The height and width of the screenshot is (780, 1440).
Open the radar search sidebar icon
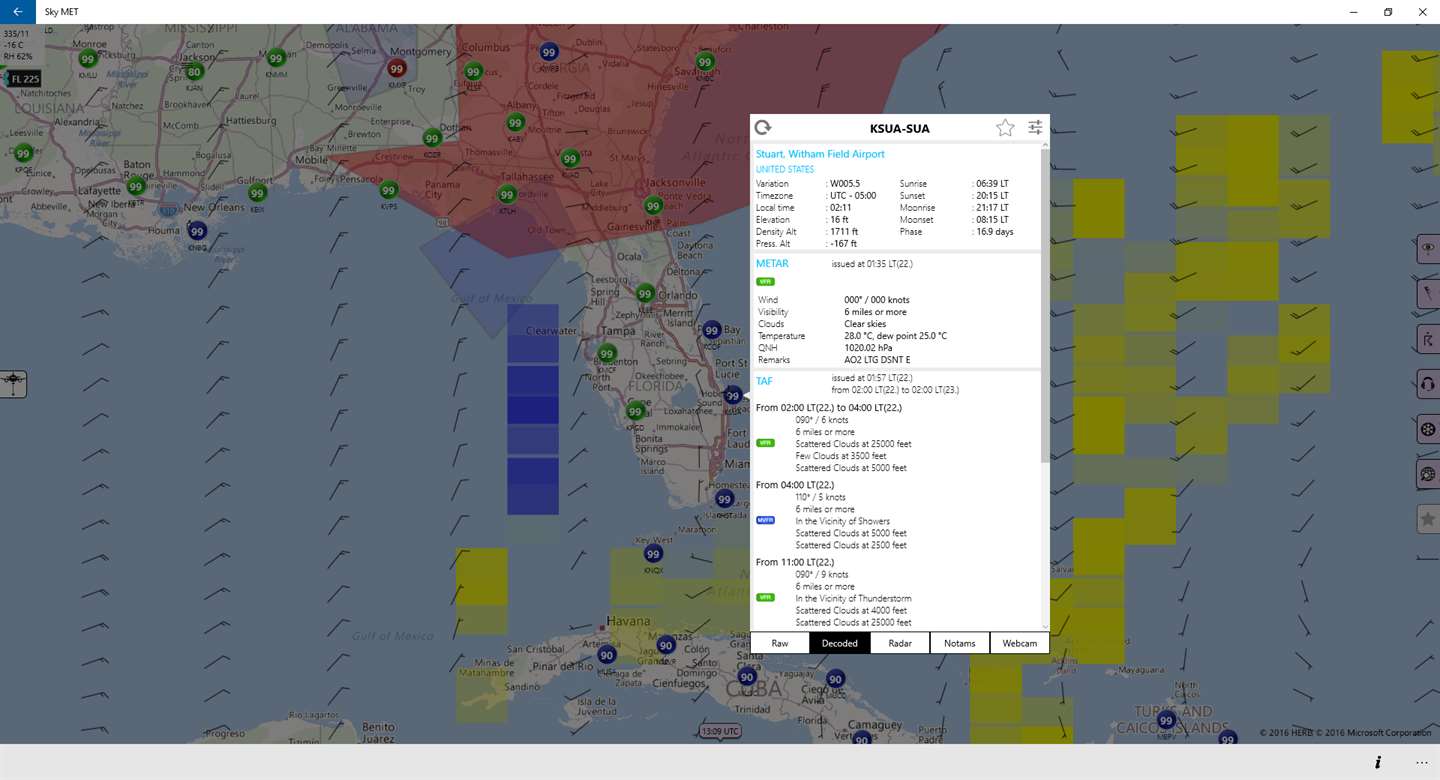coord(1428,475)
